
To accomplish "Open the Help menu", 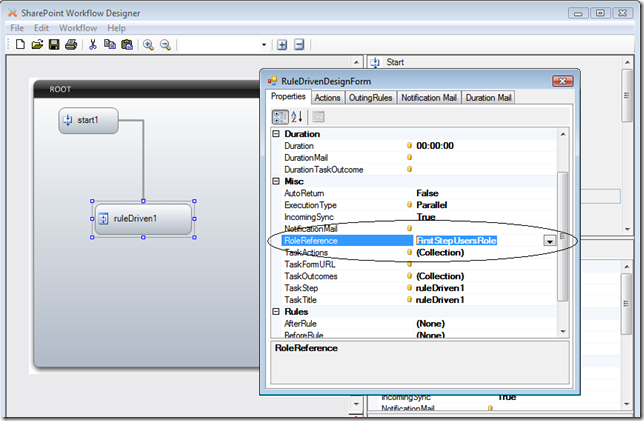I will pyautogui.click(x=116, y=28).
